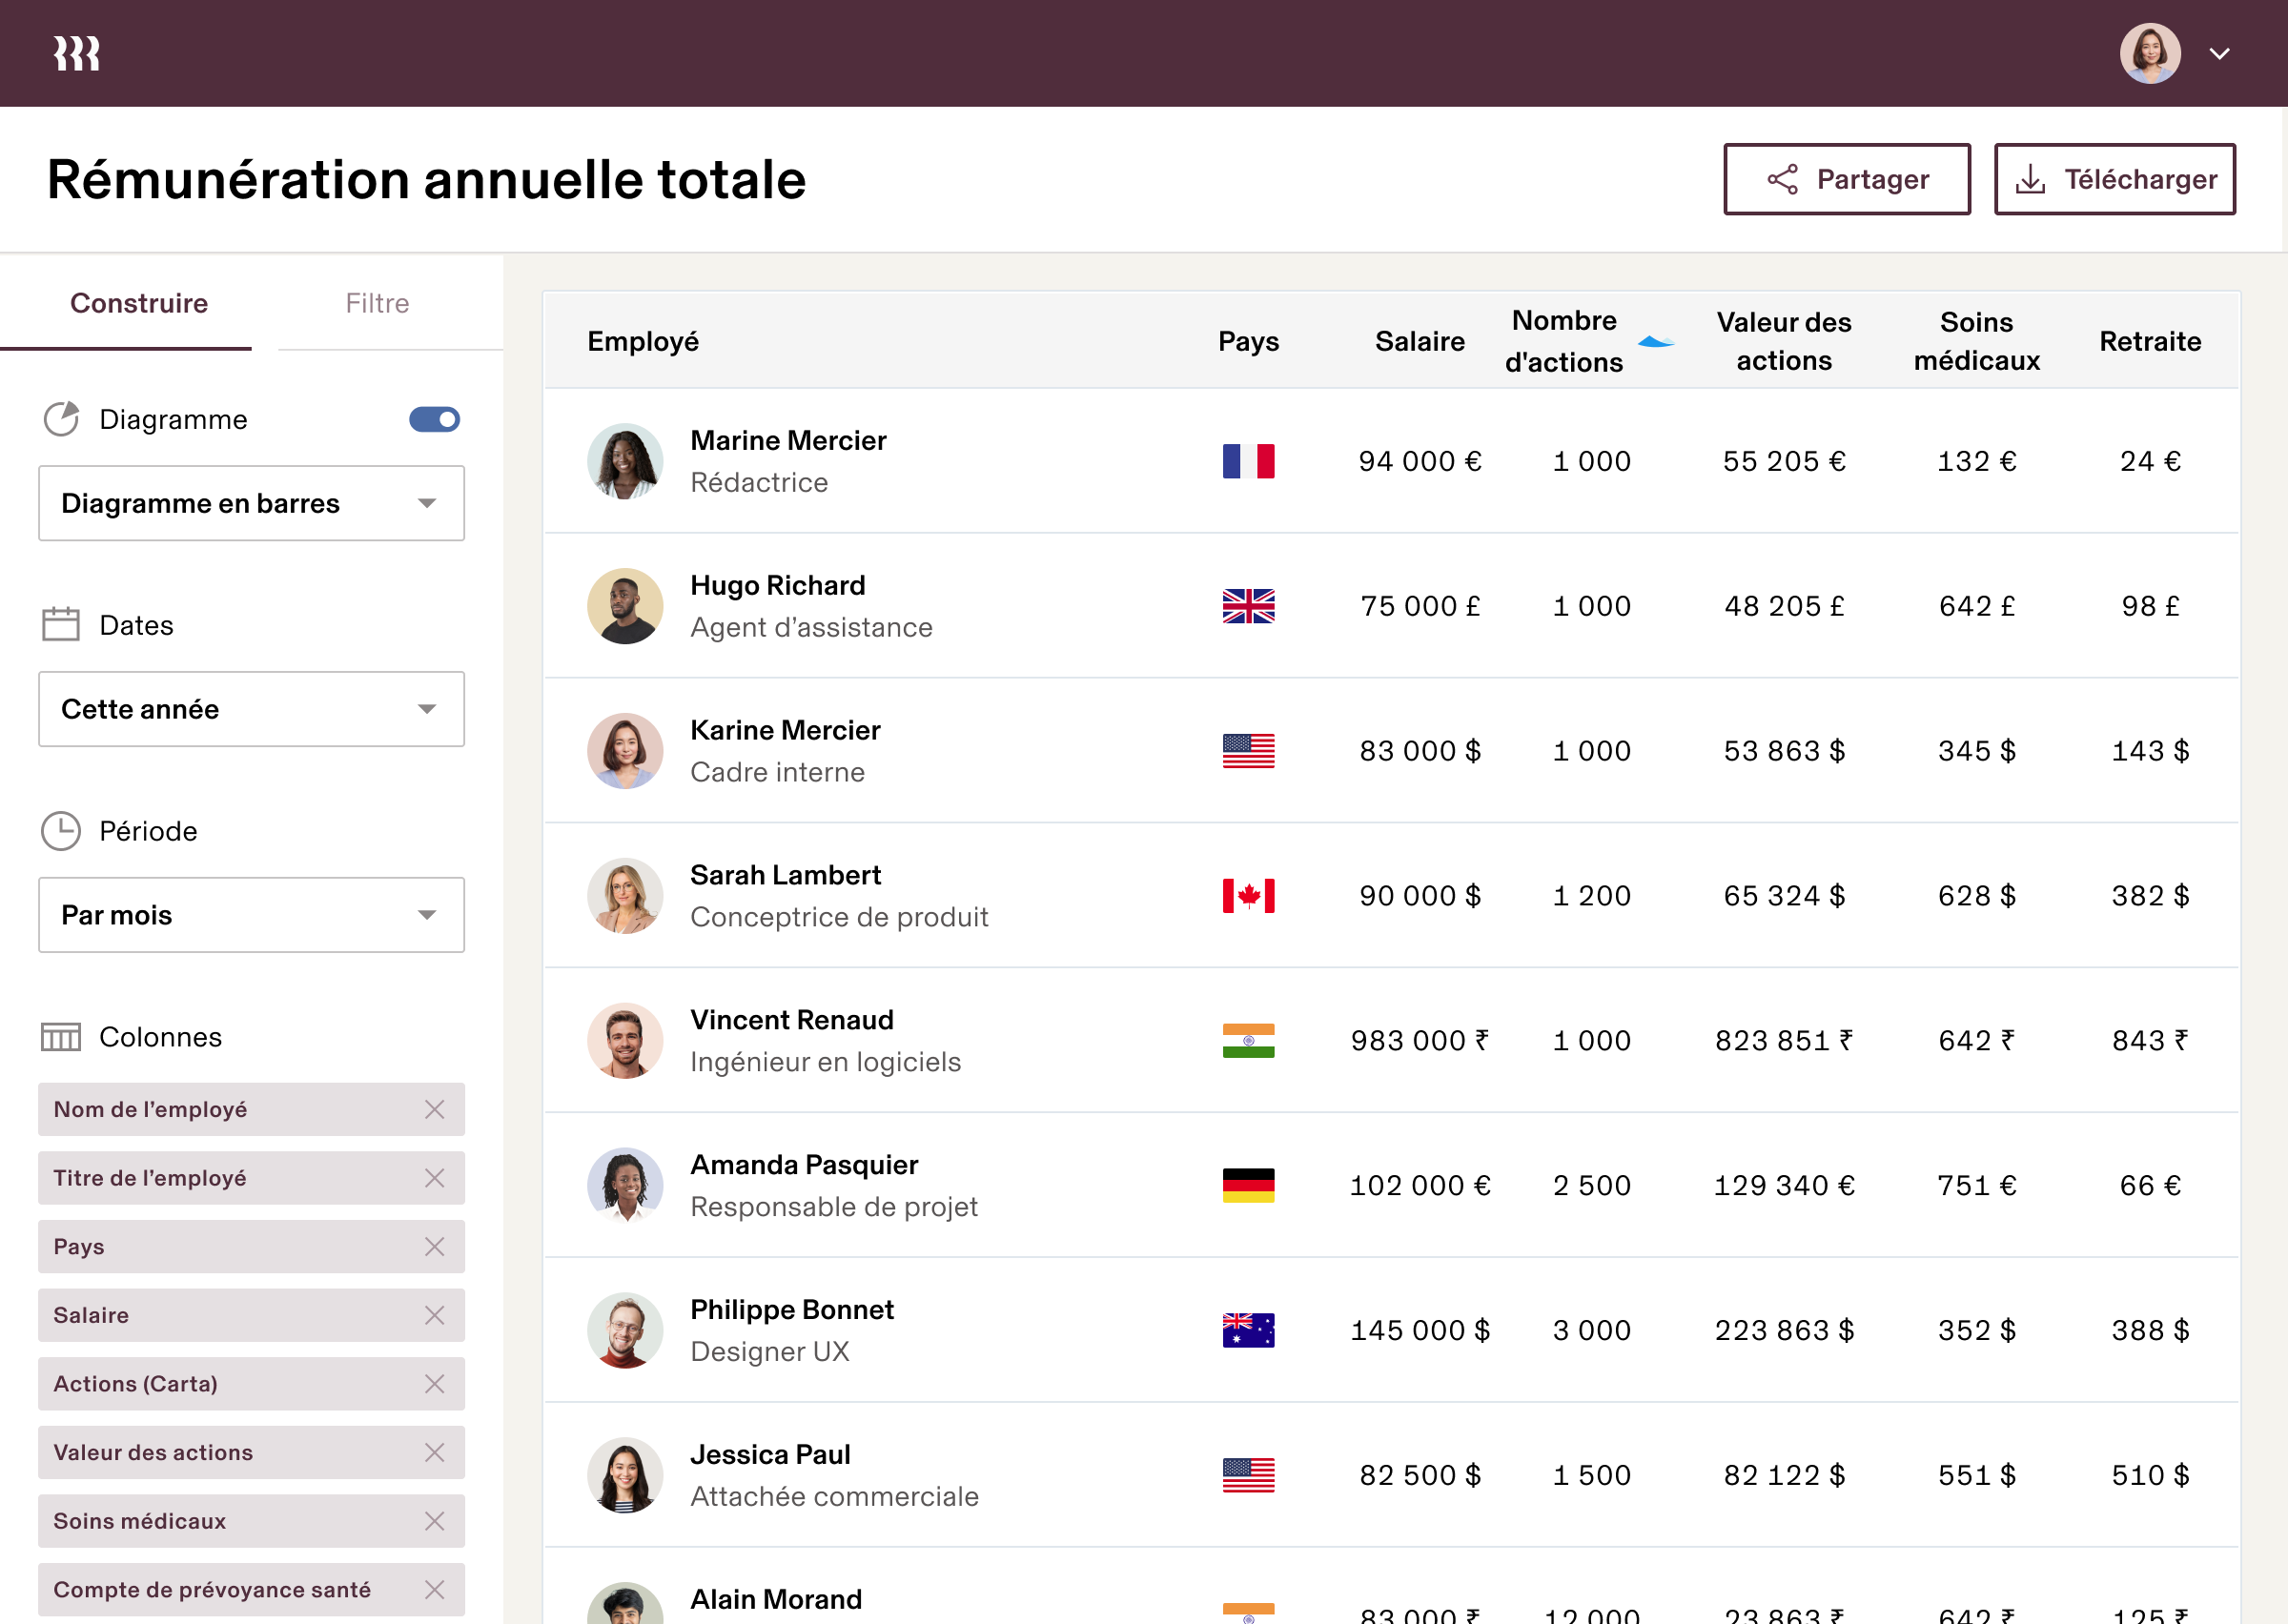Open the Diagramme en barres dropdown
2288x1624 pixels.
(251, 503)
